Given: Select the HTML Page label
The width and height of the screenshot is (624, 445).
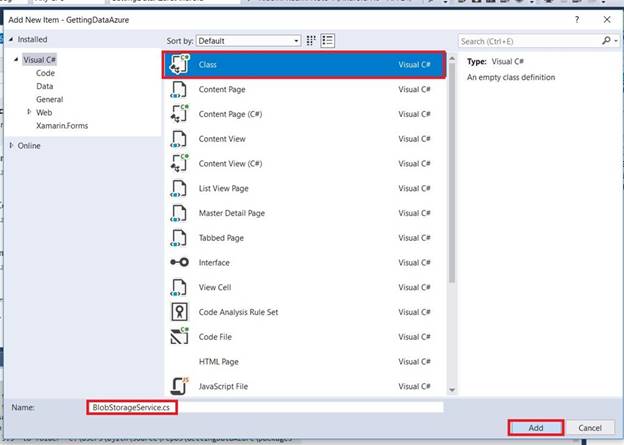Looking at the screenshot, I should point(218,362).
